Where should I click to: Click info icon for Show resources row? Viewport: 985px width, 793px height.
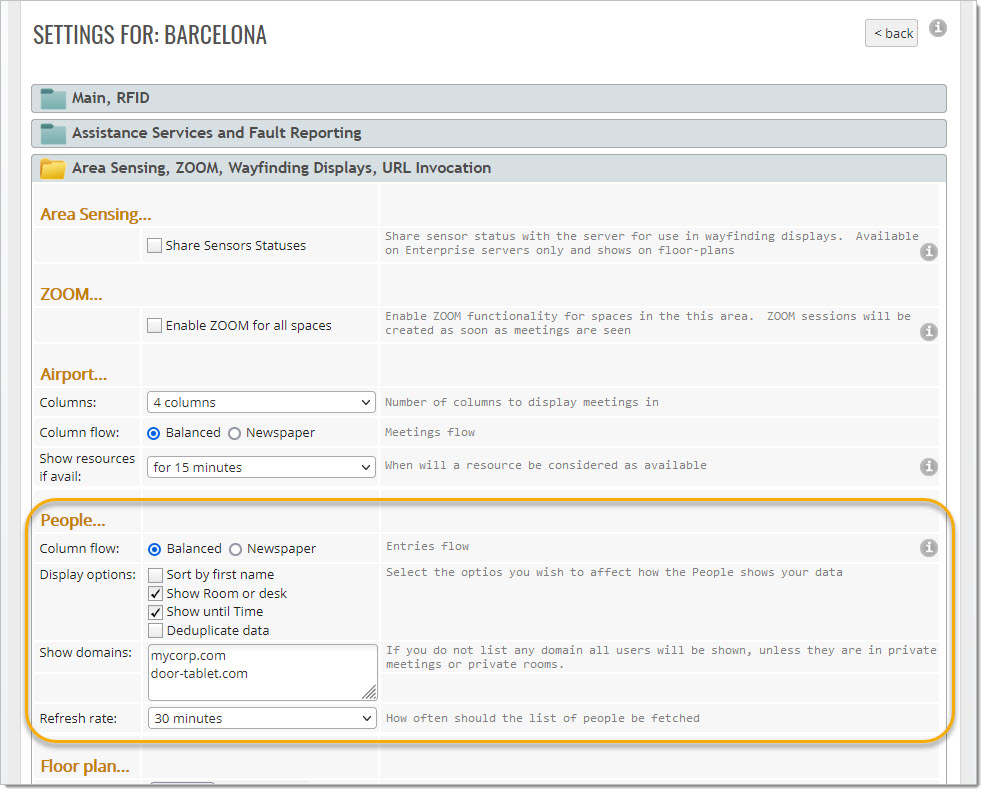928,467
